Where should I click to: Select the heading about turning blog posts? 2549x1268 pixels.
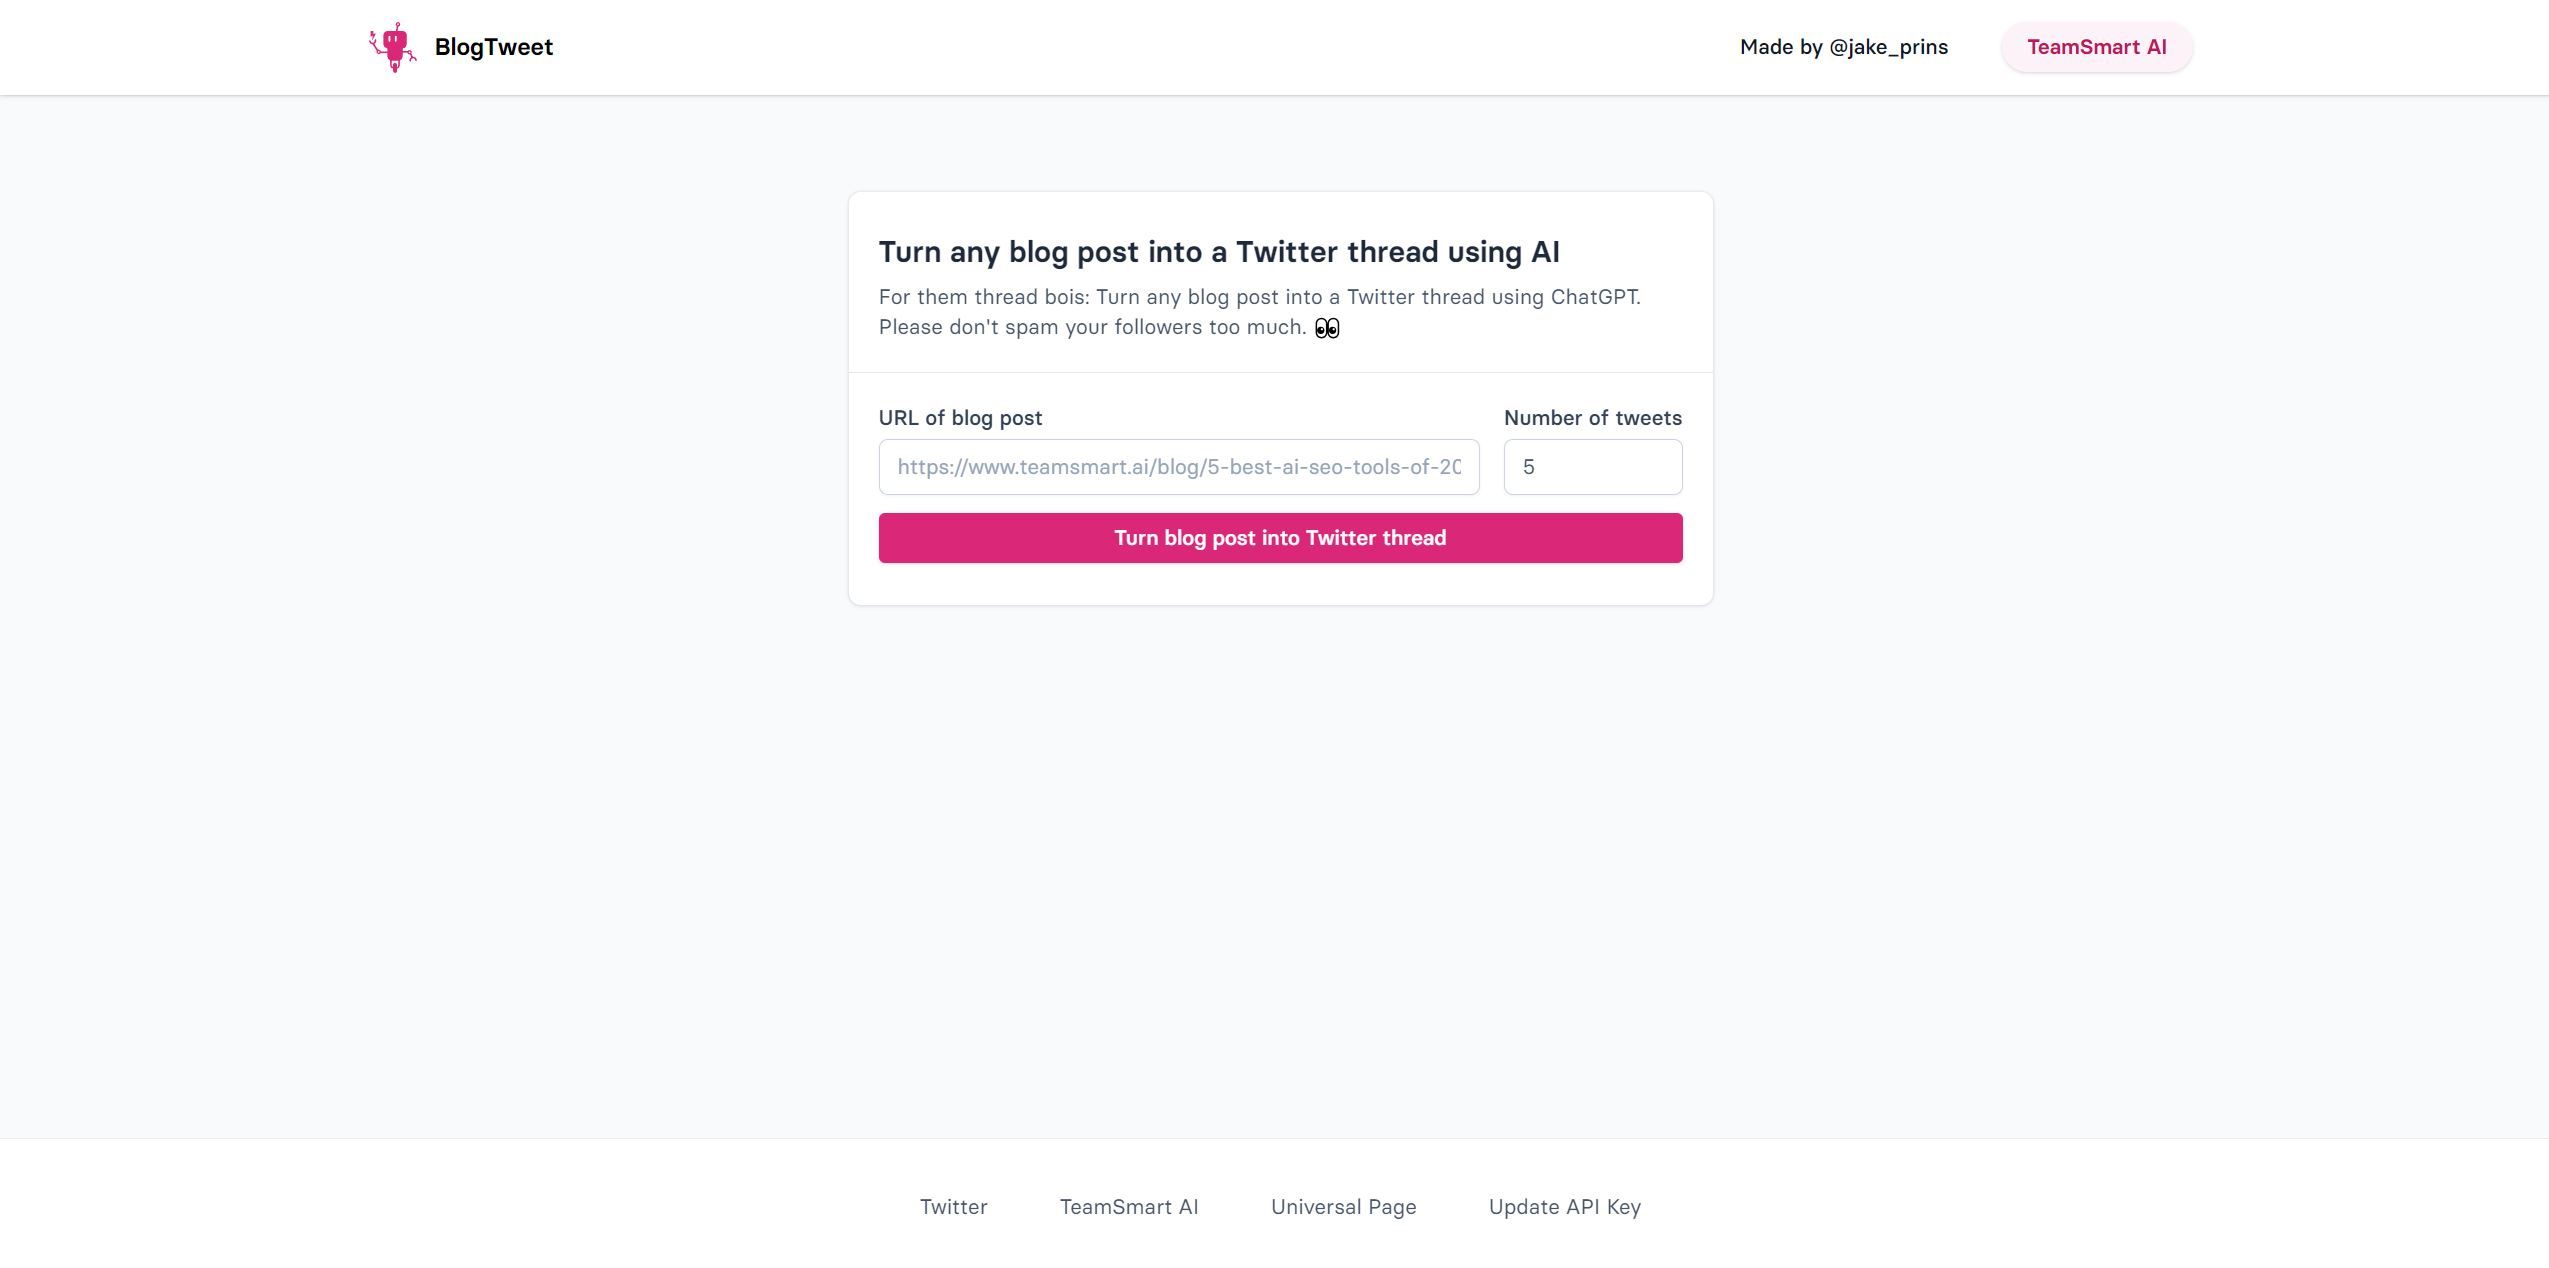point(1219,252)
